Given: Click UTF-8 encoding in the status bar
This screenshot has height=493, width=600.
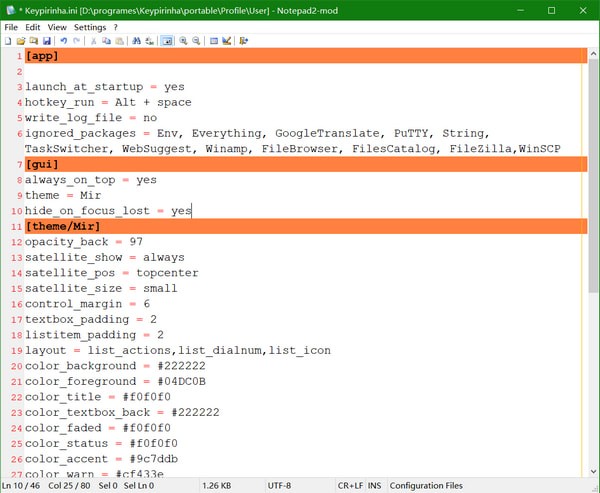Looking at the screenshot, I should 279,486.
